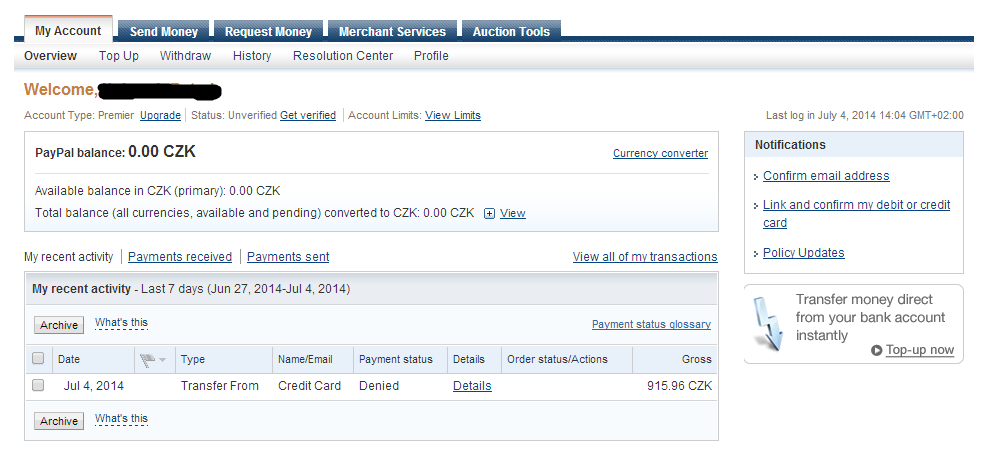Open the Resolution Center menu item
Screen dimensions: 983x470
(x=343, y=56)
